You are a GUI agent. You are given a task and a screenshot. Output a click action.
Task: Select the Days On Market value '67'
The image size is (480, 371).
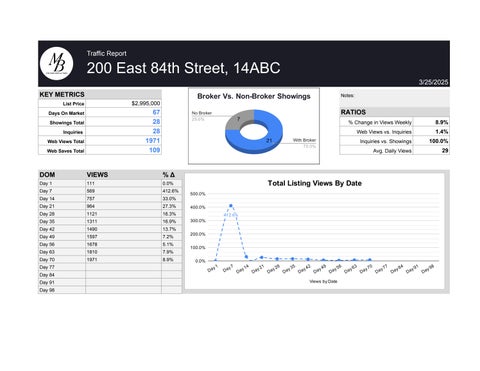click(x=156, y=112)
